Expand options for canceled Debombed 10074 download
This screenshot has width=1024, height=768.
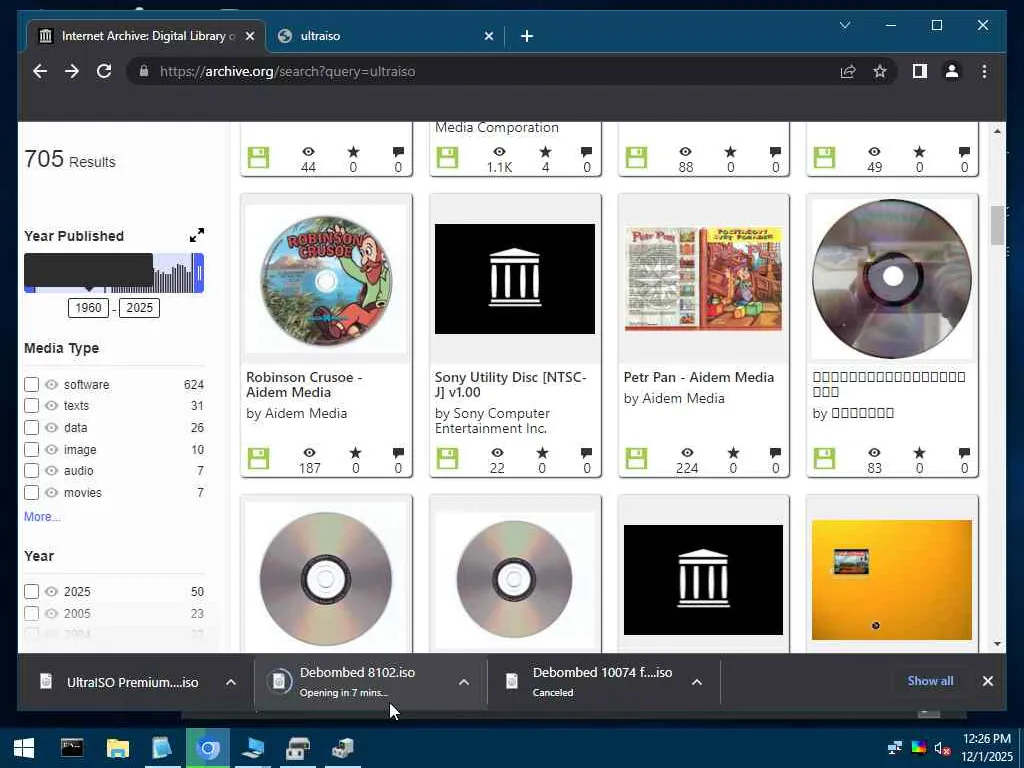(x=697, y=682)
